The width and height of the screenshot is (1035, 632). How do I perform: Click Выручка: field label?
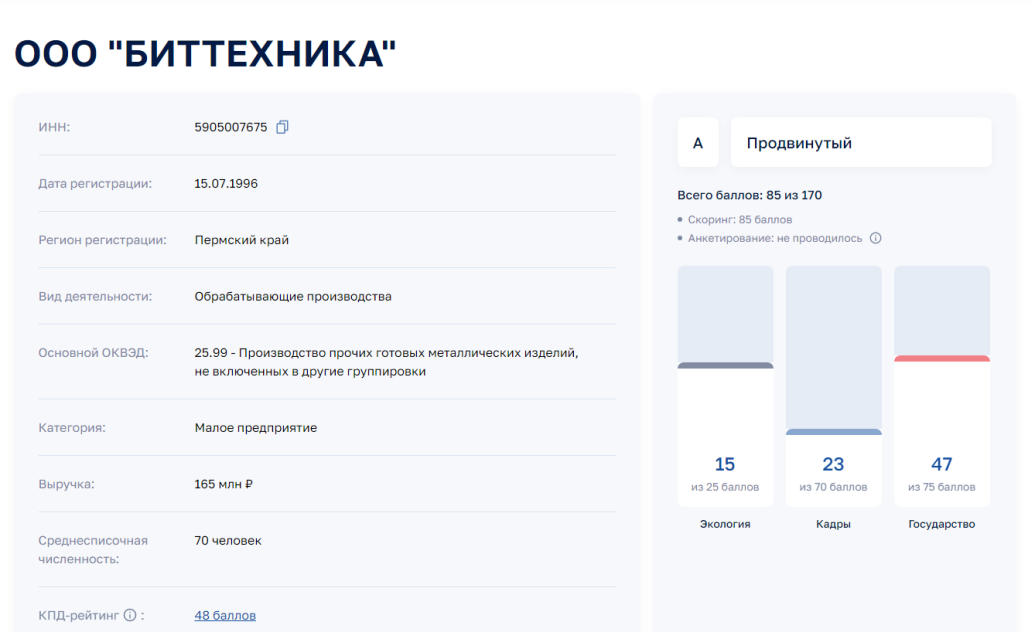click(66, 484)
